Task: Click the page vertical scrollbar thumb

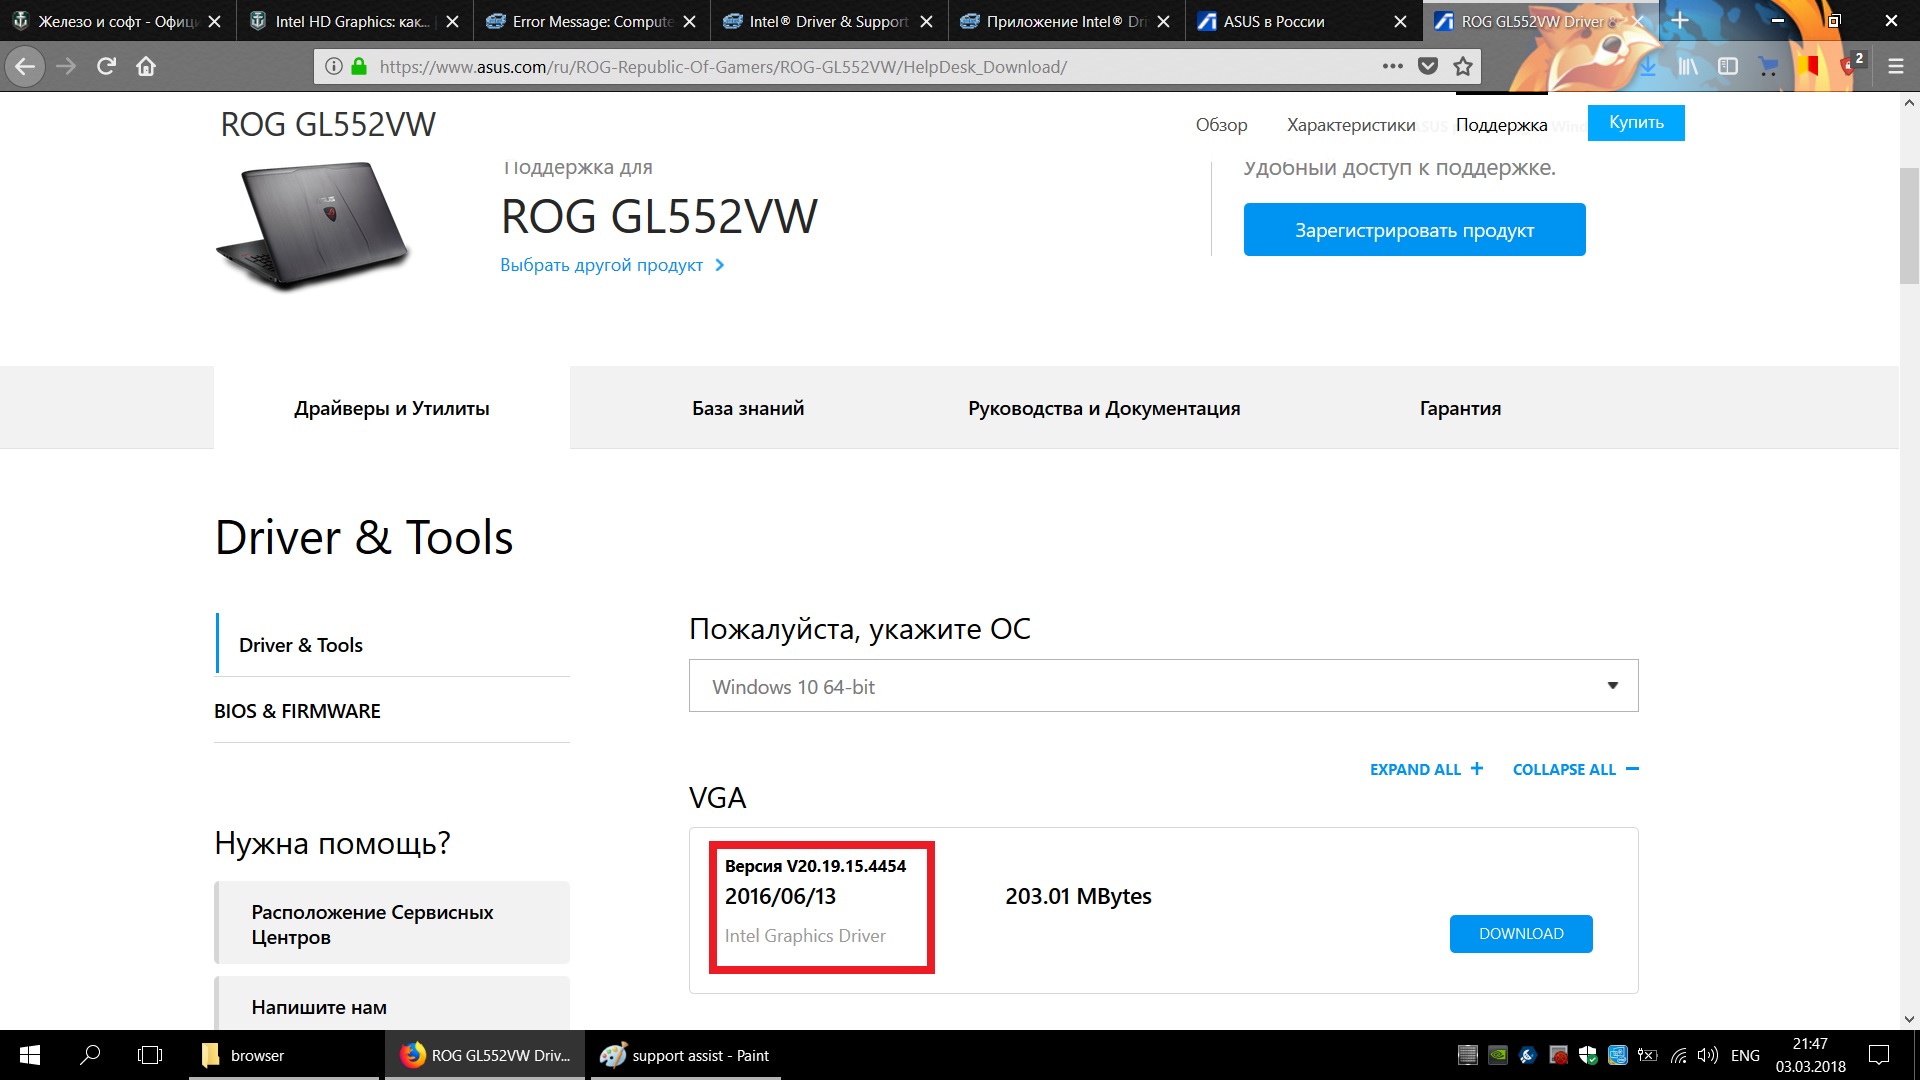Action: pos(1909,226)
